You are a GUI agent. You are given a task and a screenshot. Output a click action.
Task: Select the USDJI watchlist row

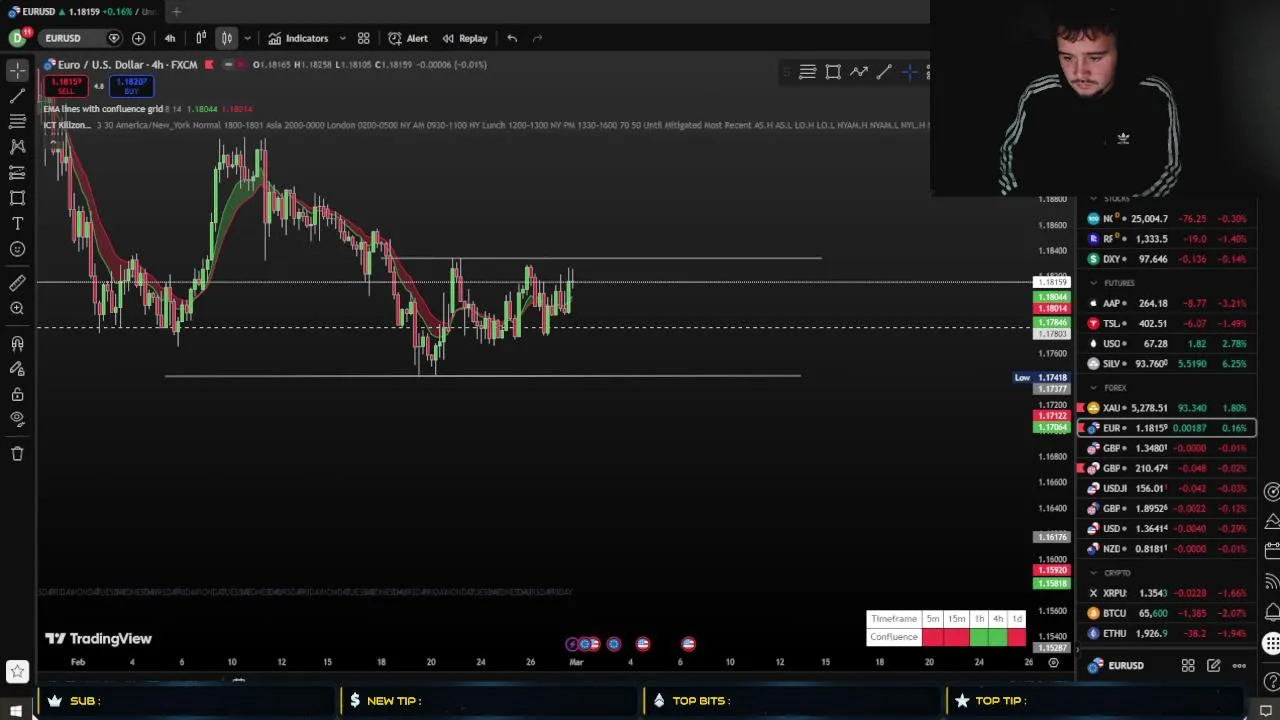pyautogui.click(x=1167, y=488)
